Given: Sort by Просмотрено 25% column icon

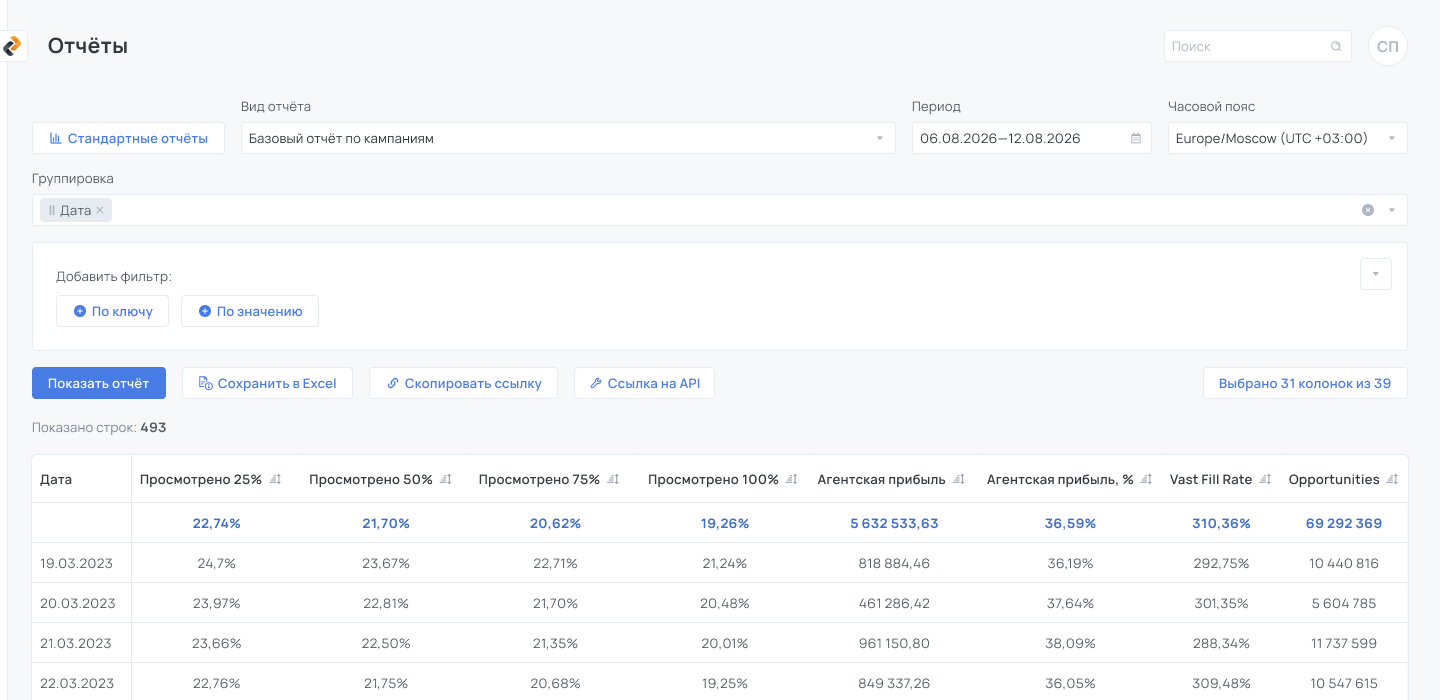Looking at the screenshot, I should coord(275,480).
